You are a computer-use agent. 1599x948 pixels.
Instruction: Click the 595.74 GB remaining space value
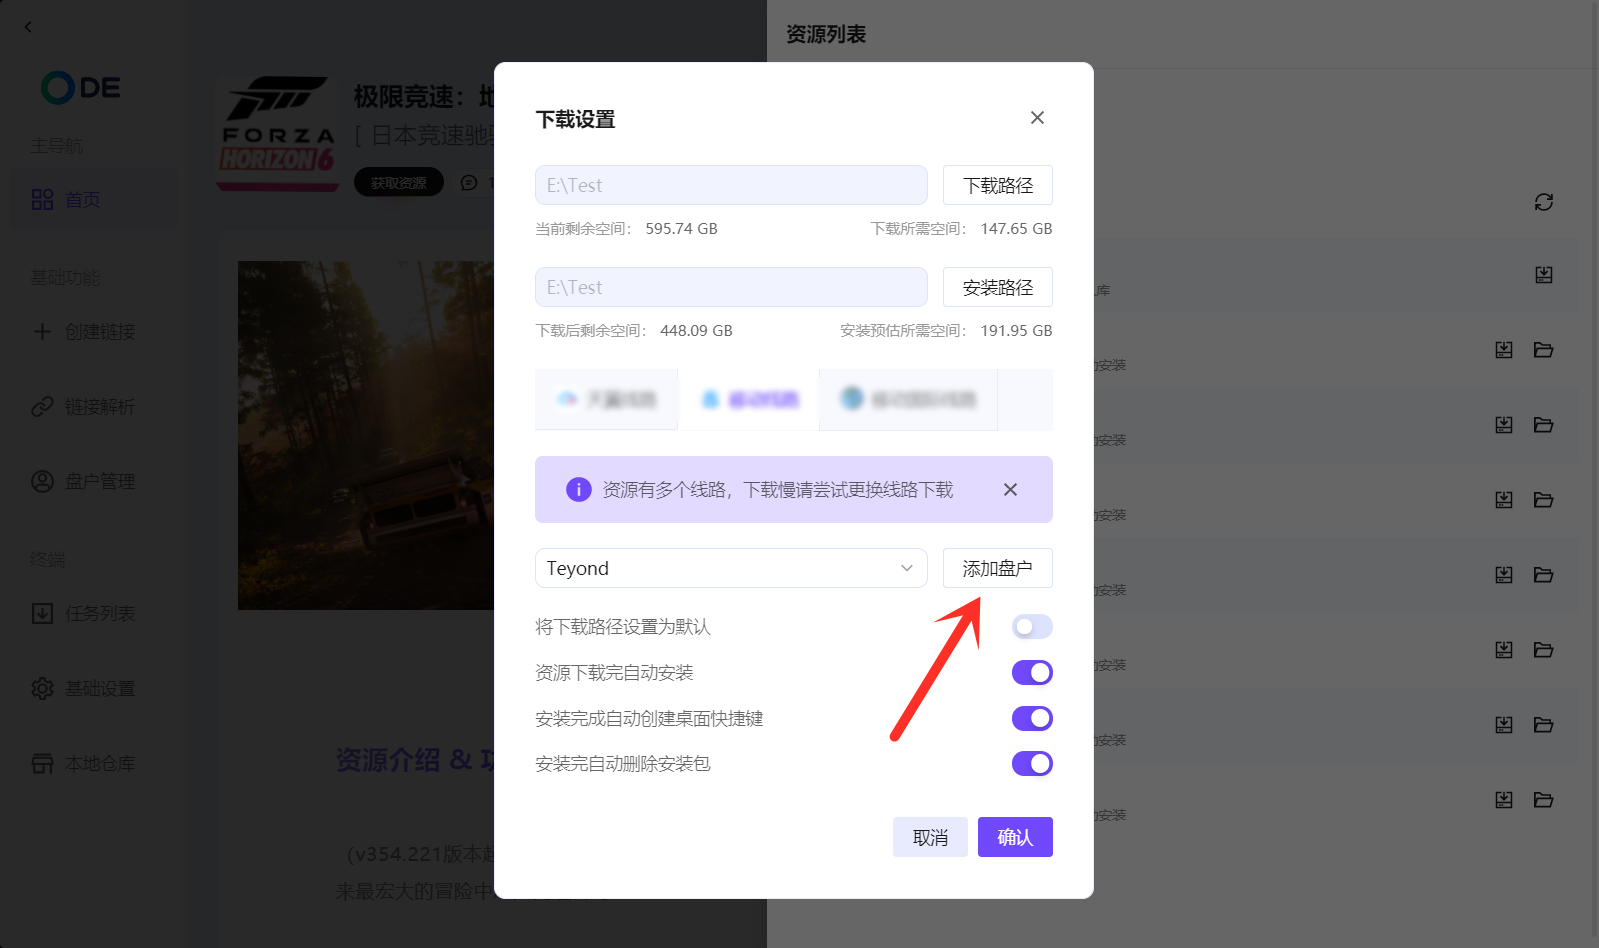pos(682,229)
